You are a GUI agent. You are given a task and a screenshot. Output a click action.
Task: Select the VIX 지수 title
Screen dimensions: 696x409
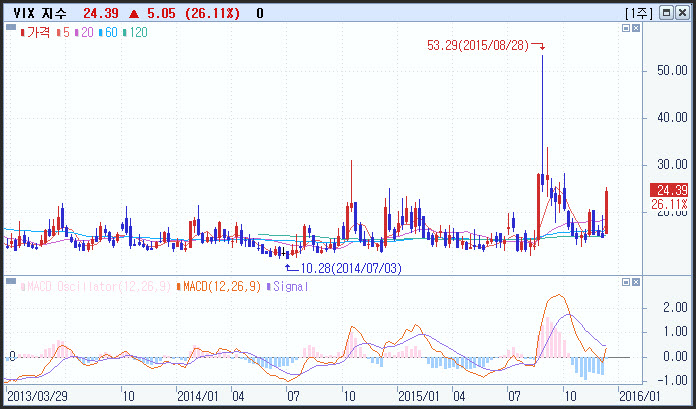coord(40,13)
